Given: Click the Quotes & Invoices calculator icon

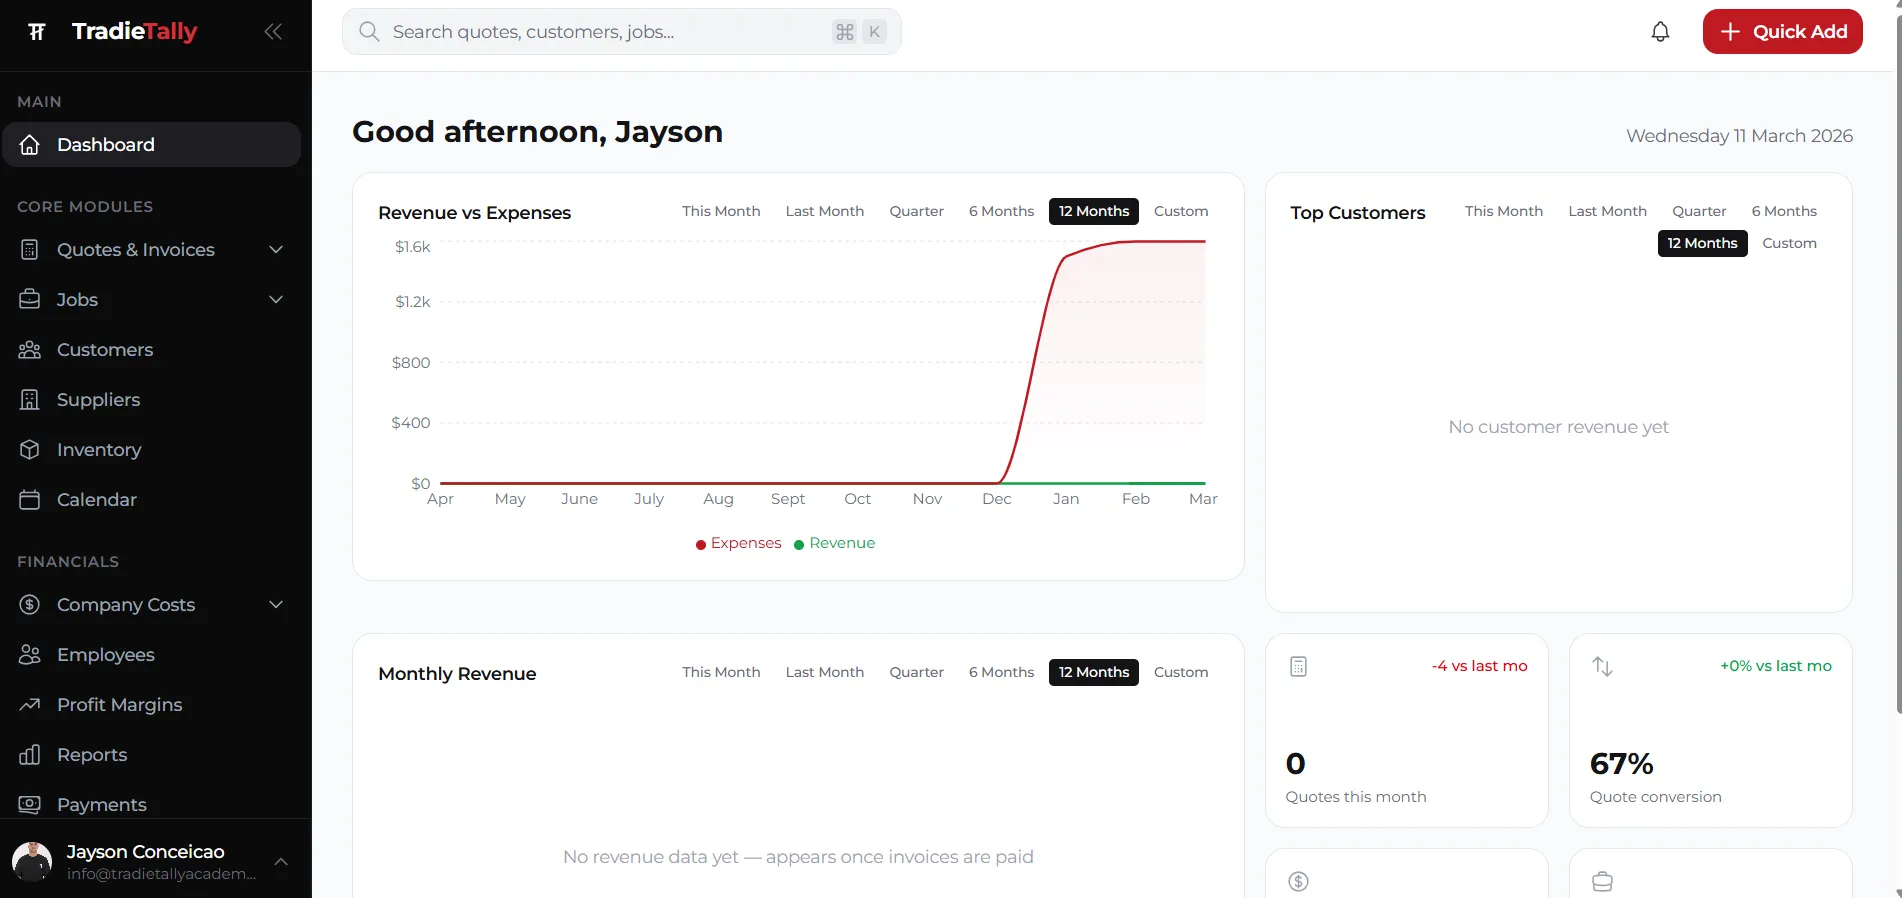Looking at the screenshot, I should [30, 250].
